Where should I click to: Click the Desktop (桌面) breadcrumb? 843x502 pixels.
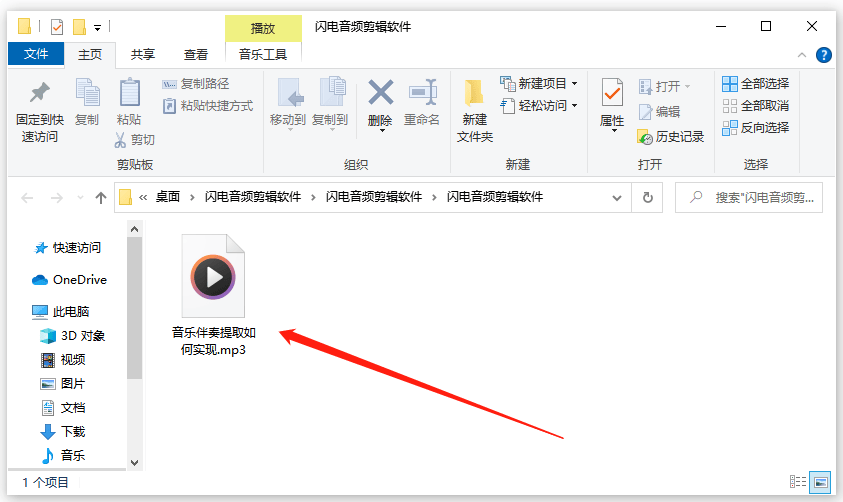168,197
